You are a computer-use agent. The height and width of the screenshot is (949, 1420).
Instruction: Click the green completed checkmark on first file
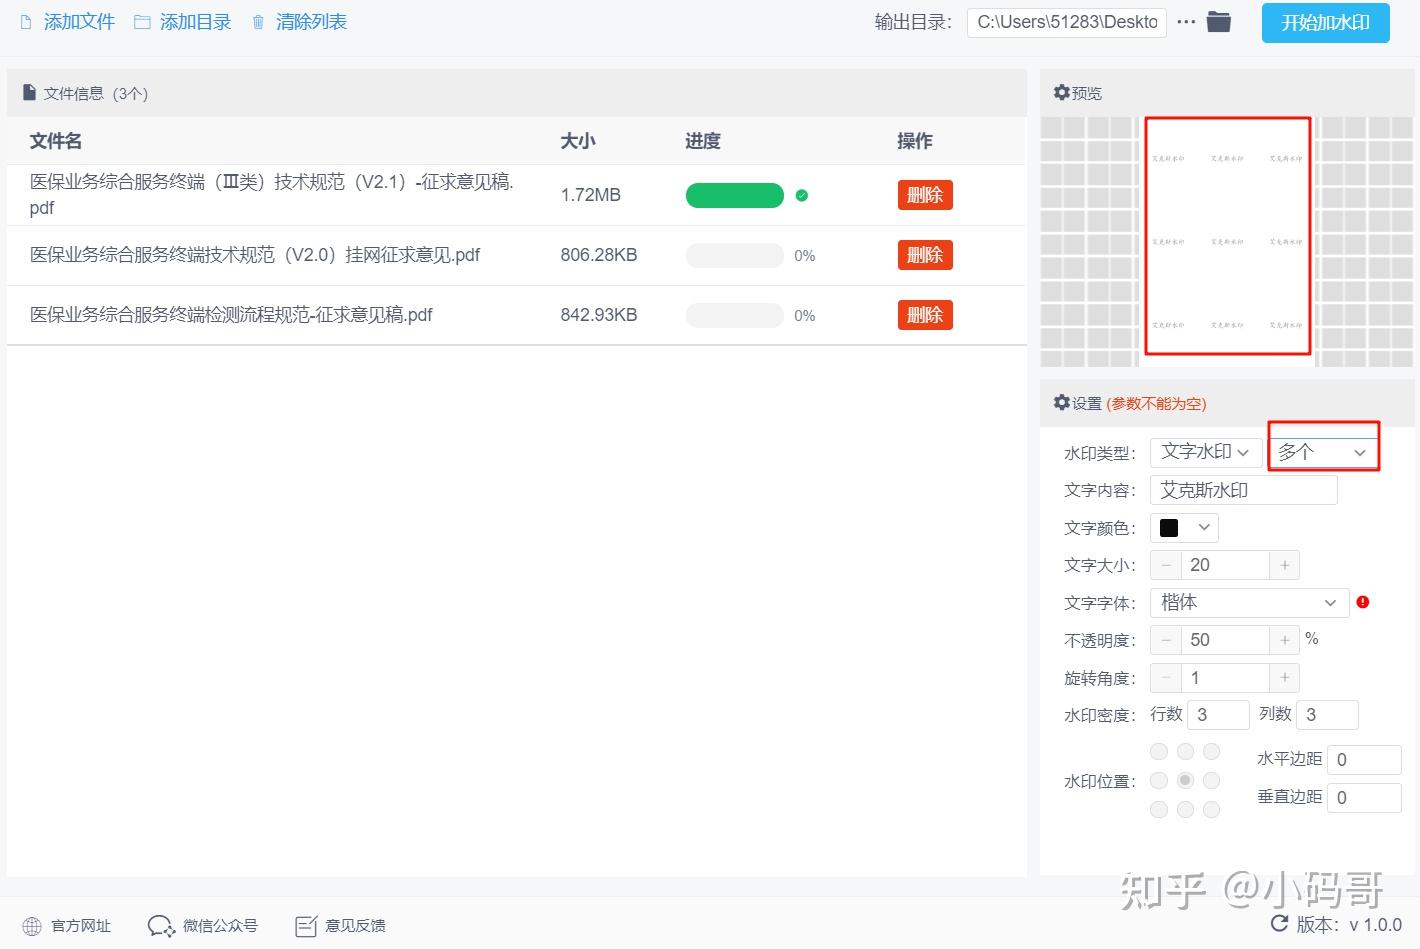pos(802,195)
